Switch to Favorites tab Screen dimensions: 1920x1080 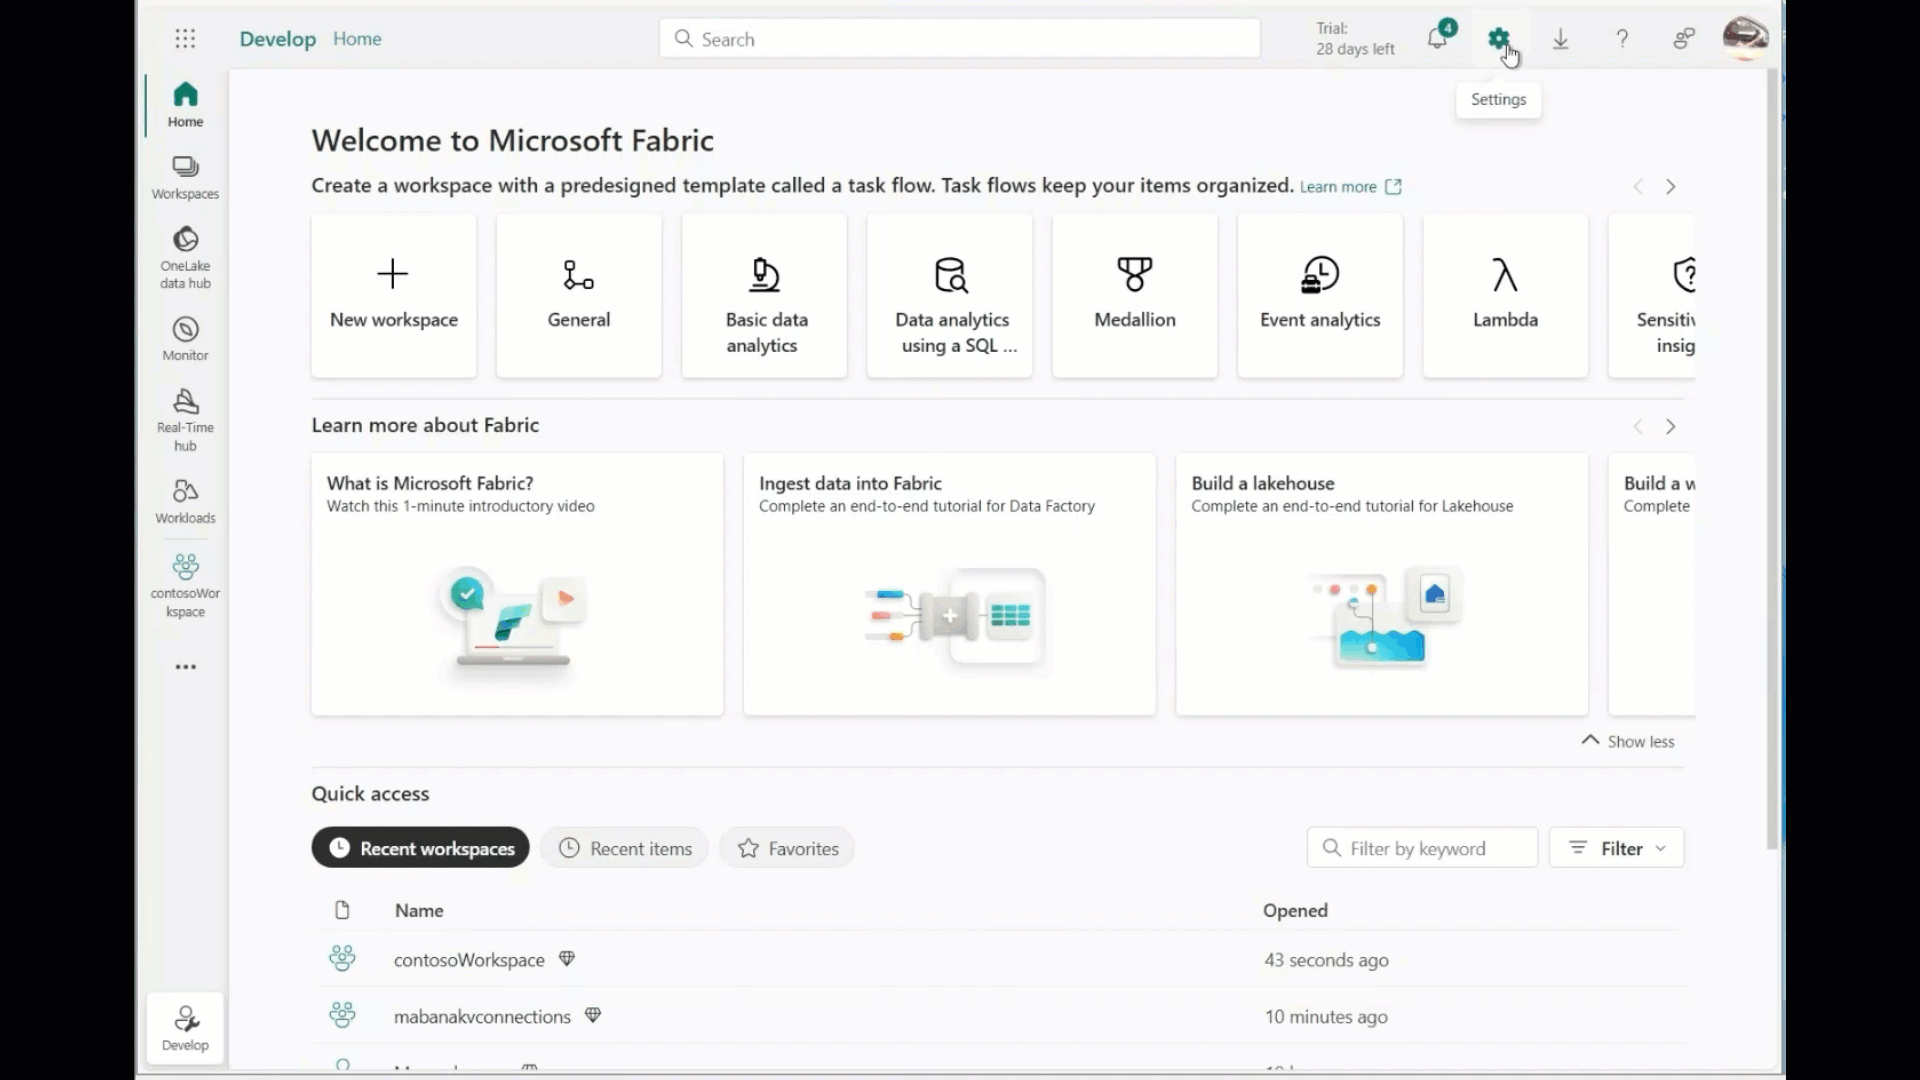tap(787, 848)
